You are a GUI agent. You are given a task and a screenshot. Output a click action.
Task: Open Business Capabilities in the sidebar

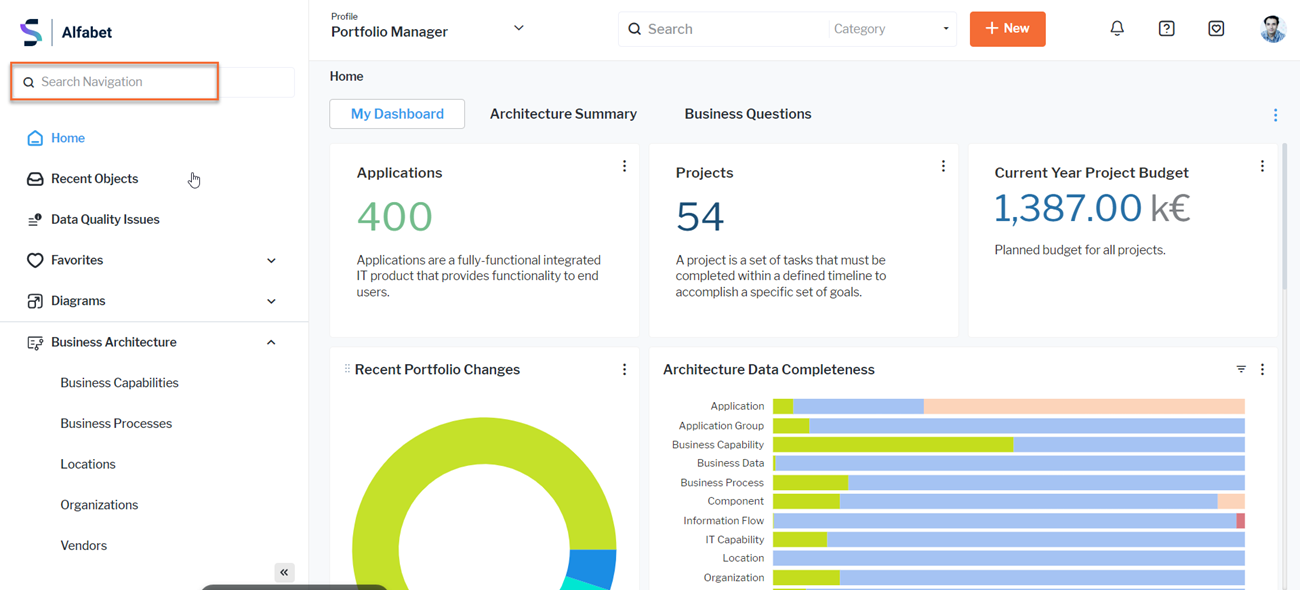[119, 383]
